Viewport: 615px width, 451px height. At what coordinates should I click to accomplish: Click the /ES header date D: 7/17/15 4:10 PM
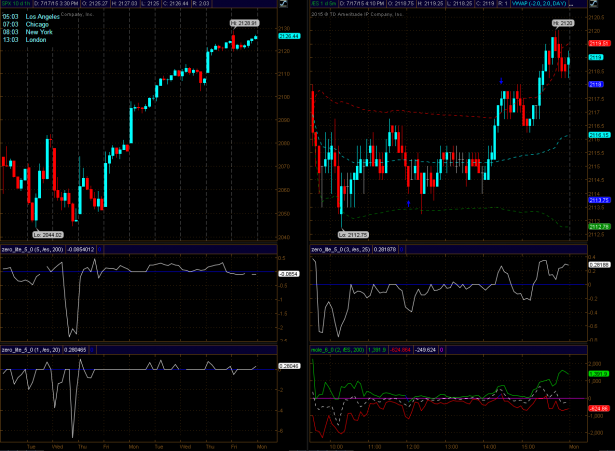tap(362, 4)
